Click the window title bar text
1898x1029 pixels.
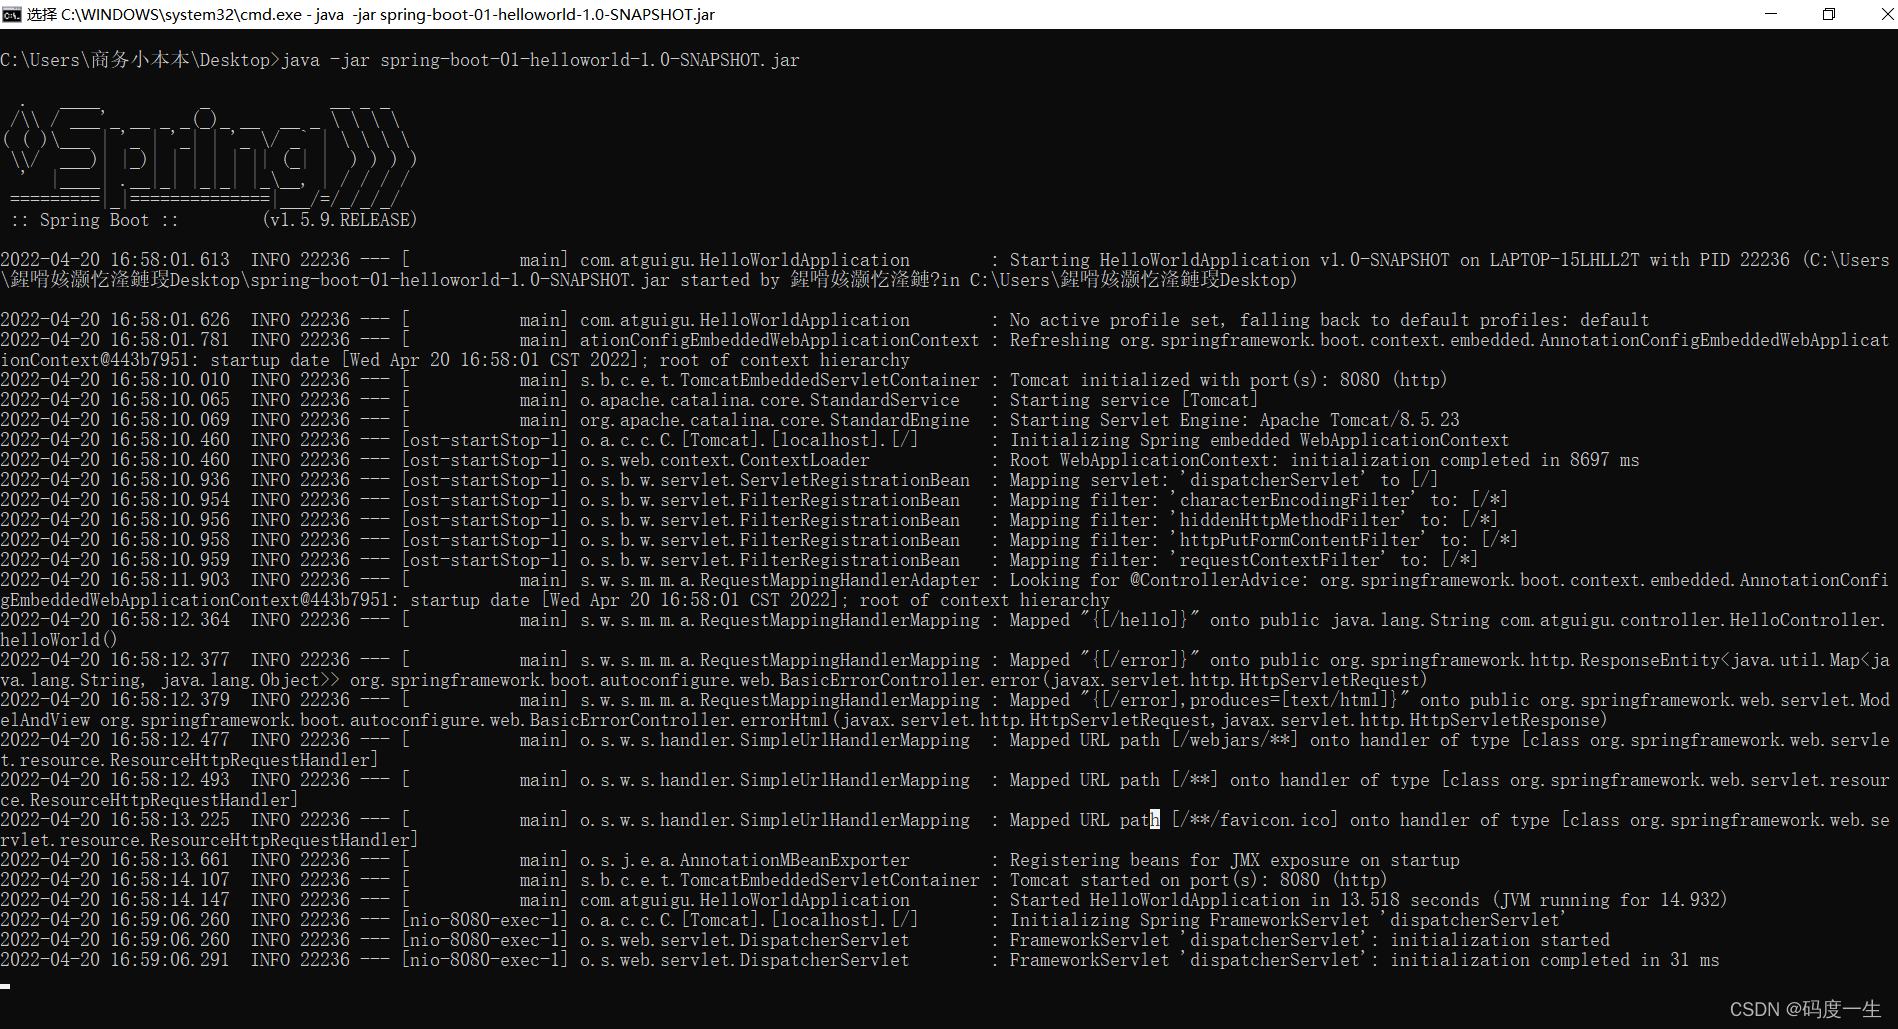click(x=371, y=14)
